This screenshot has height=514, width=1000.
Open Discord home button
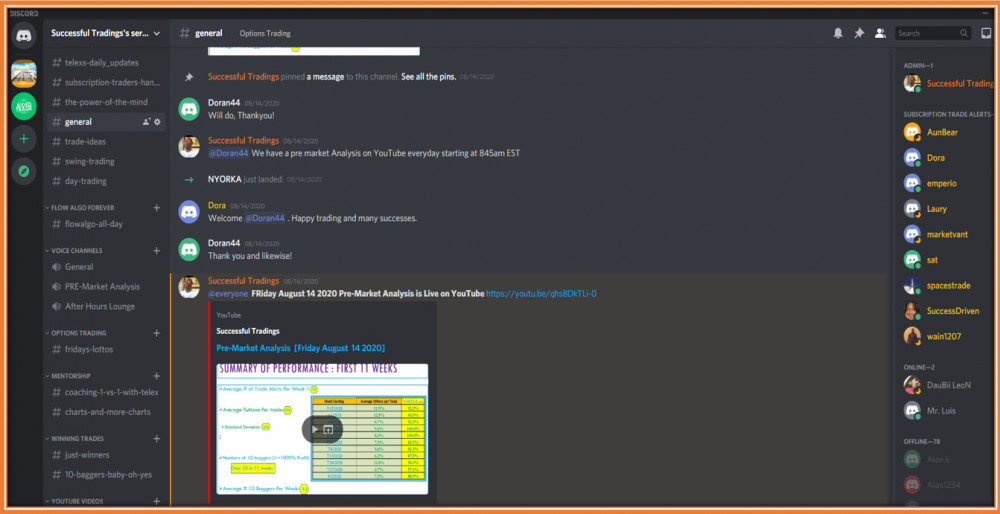(24, 36)
